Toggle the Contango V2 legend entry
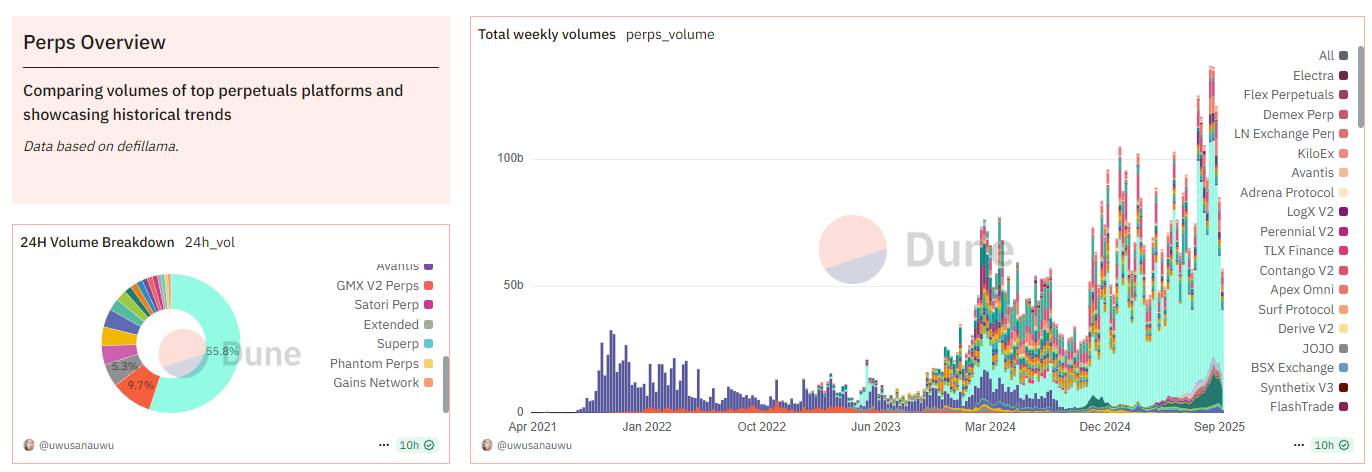Screen dimensions: 1372x472 pos(1304,271)
